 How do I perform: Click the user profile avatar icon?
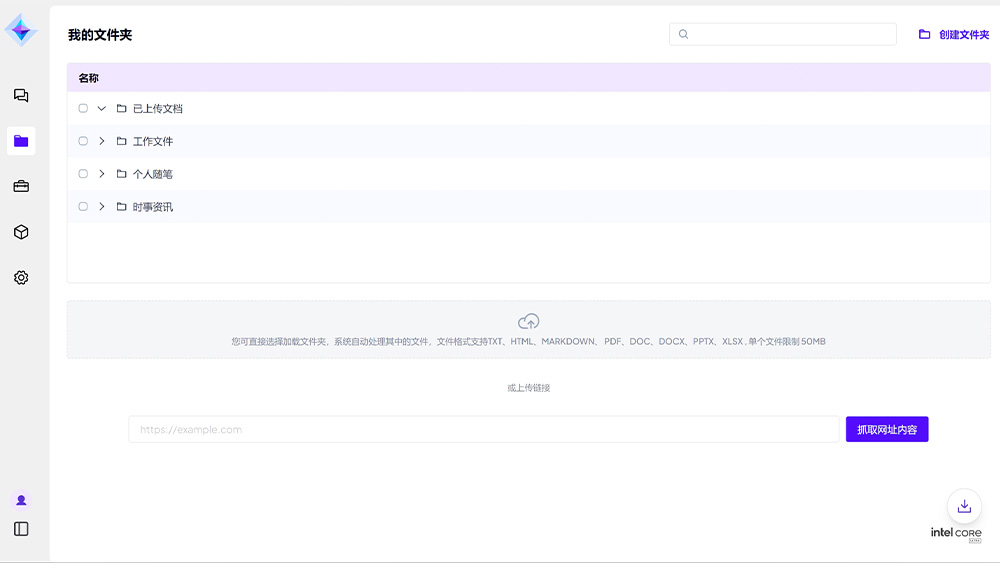[21, 500]
